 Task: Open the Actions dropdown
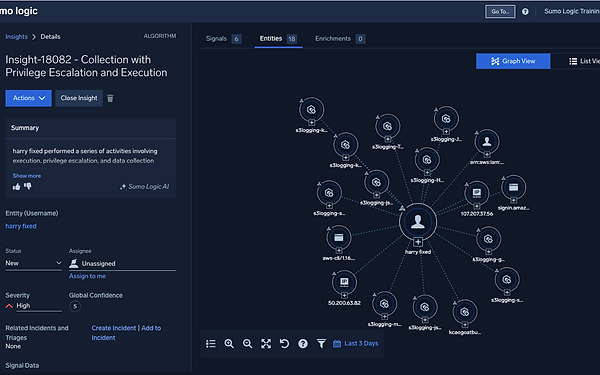pyautogui.click(x=28, y=98)
